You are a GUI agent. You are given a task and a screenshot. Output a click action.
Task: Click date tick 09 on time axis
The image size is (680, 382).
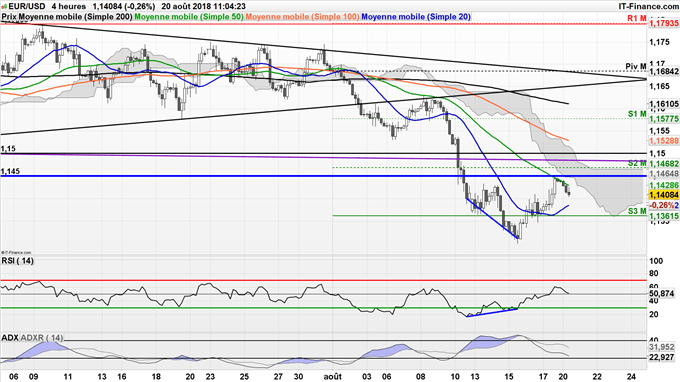tap(33, 376)
